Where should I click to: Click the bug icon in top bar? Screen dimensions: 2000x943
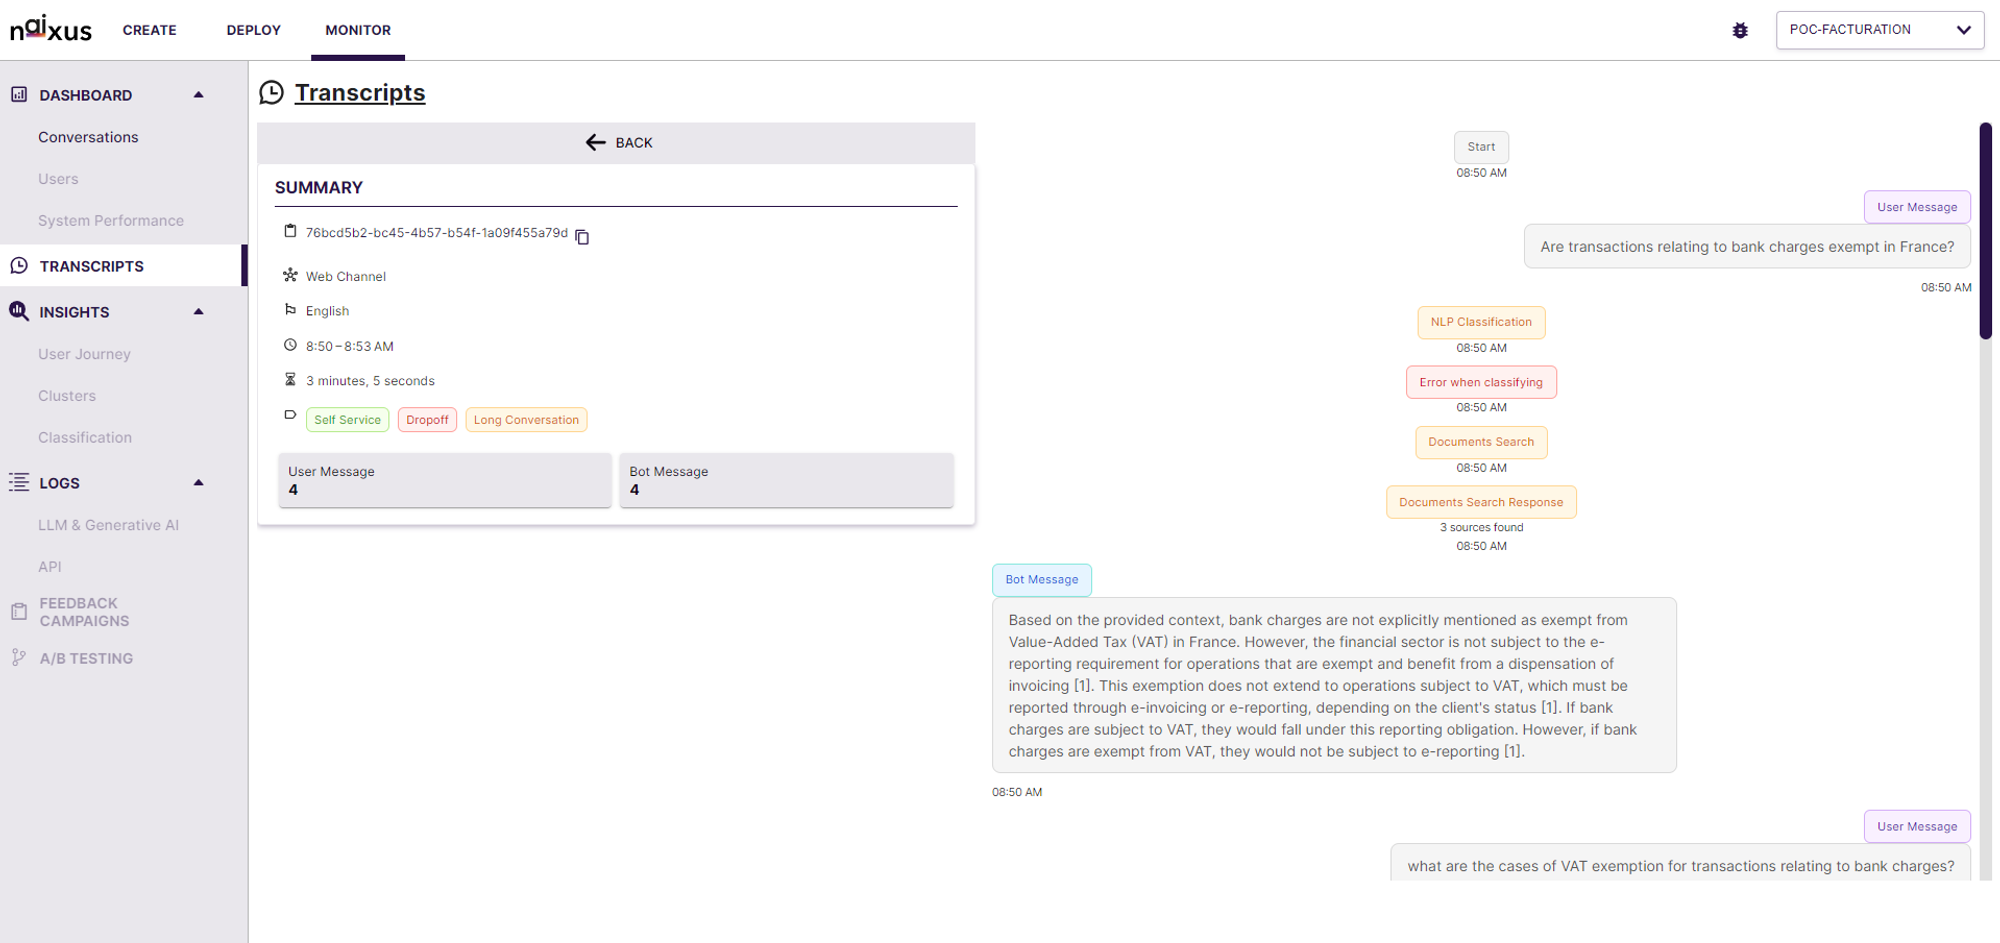click(1740, 30)
